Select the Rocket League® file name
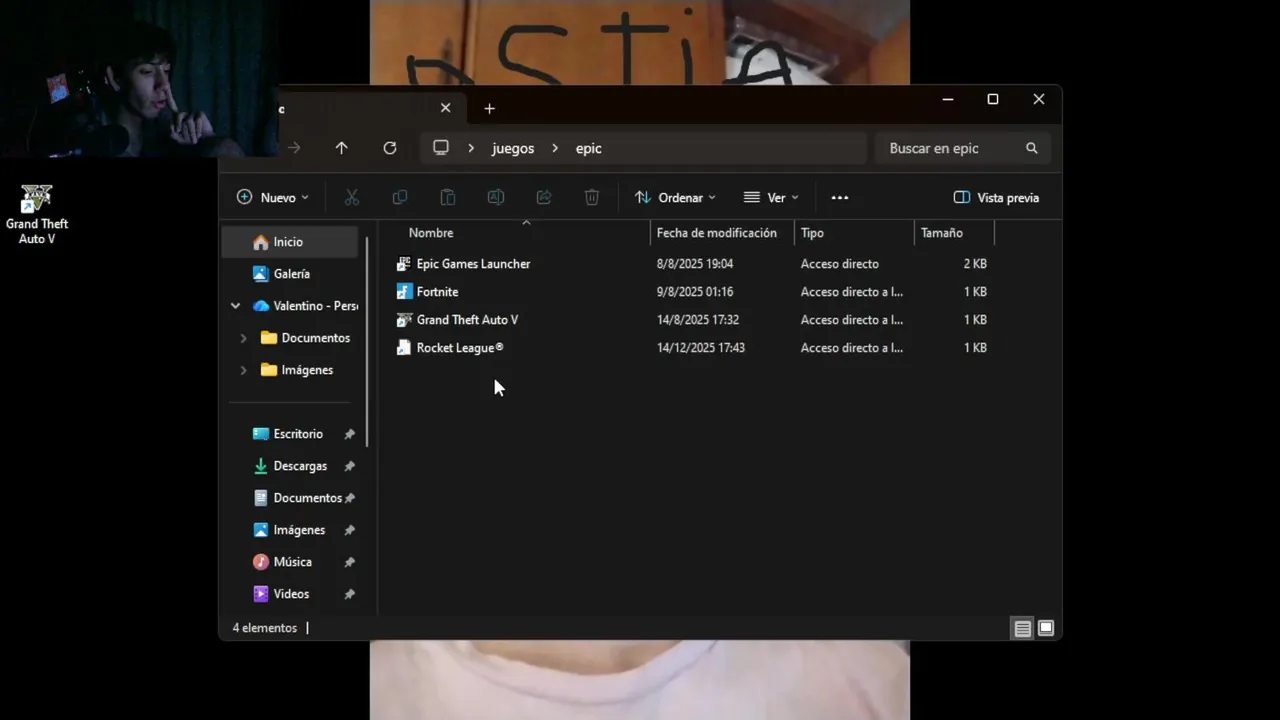 click(x=460, y=348)
